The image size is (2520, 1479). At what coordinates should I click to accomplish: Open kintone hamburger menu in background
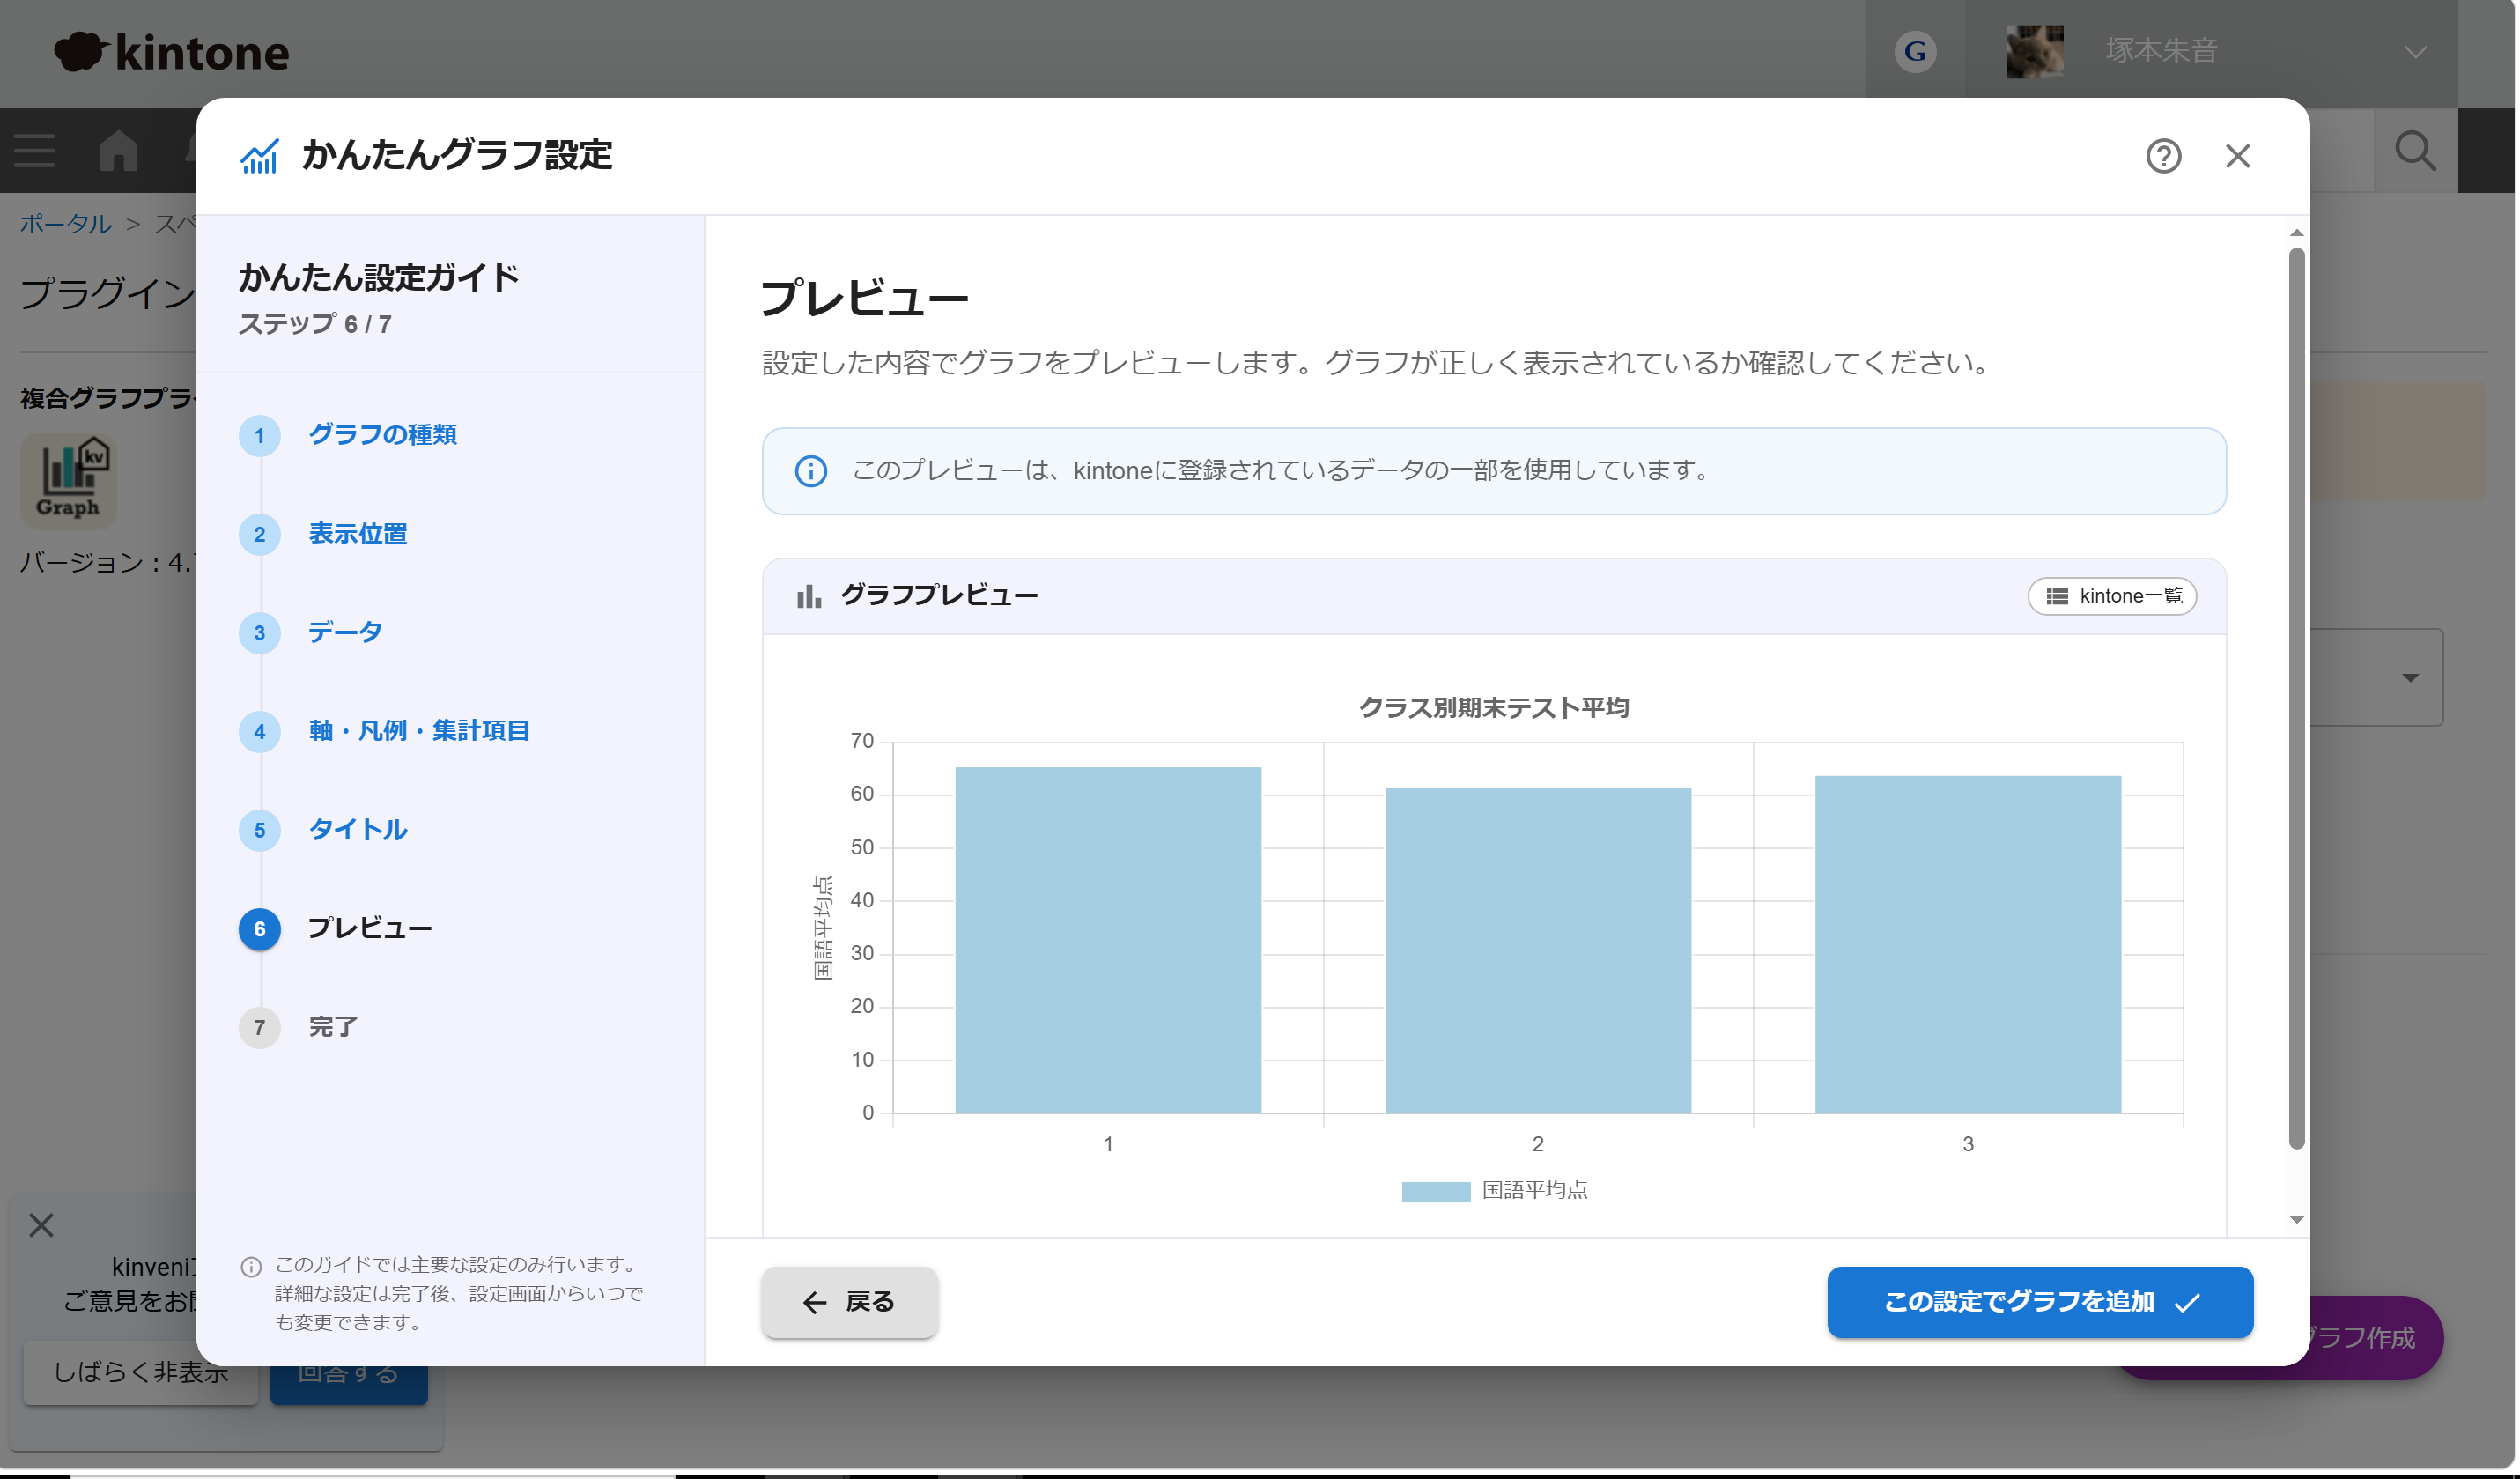pyautogui.click(x=35, y=151)
